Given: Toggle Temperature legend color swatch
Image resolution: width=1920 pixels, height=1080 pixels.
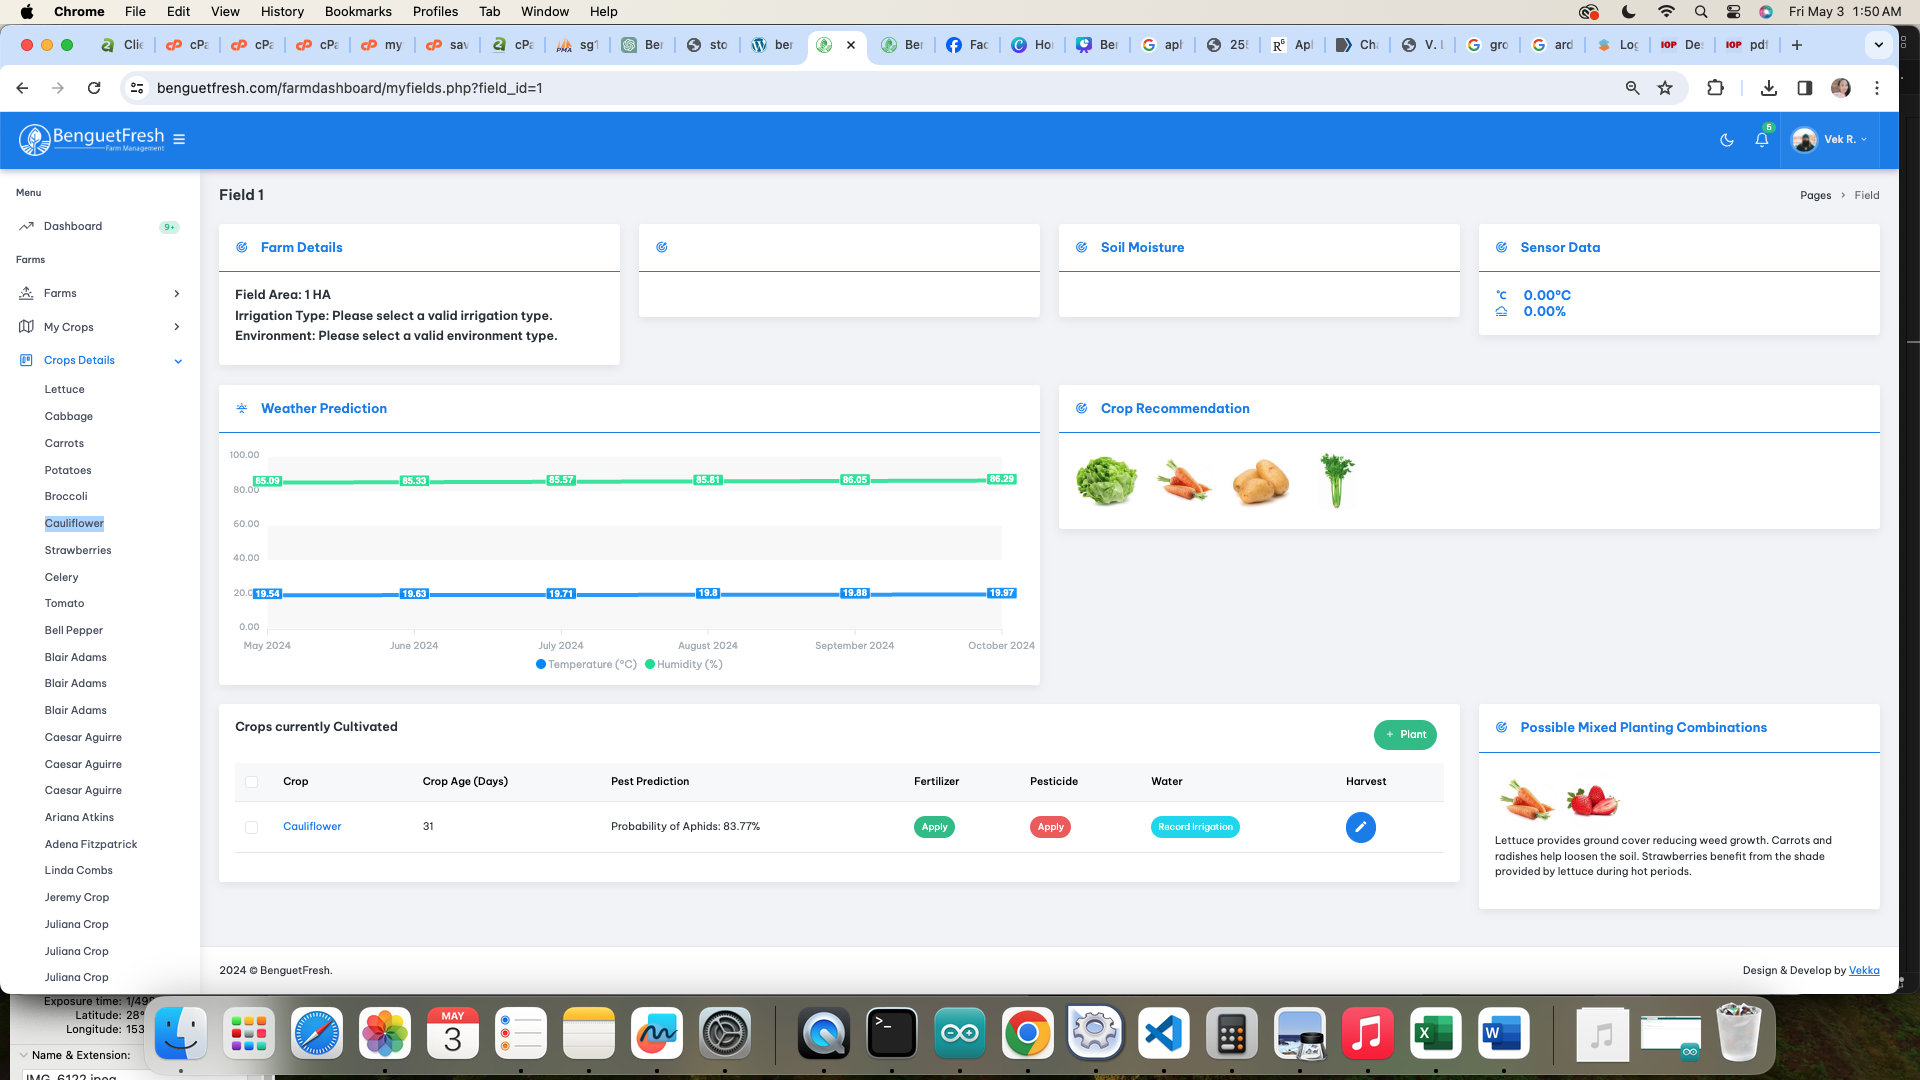Looking at the screenshot, I should click(x=541, y=664).
